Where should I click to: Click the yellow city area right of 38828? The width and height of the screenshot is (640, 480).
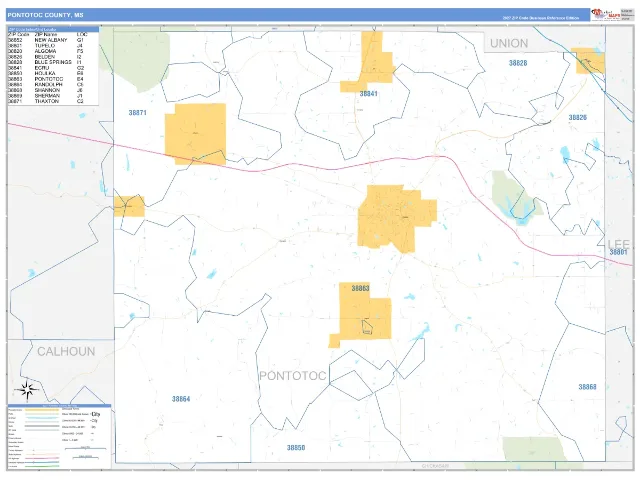[588, 61]
